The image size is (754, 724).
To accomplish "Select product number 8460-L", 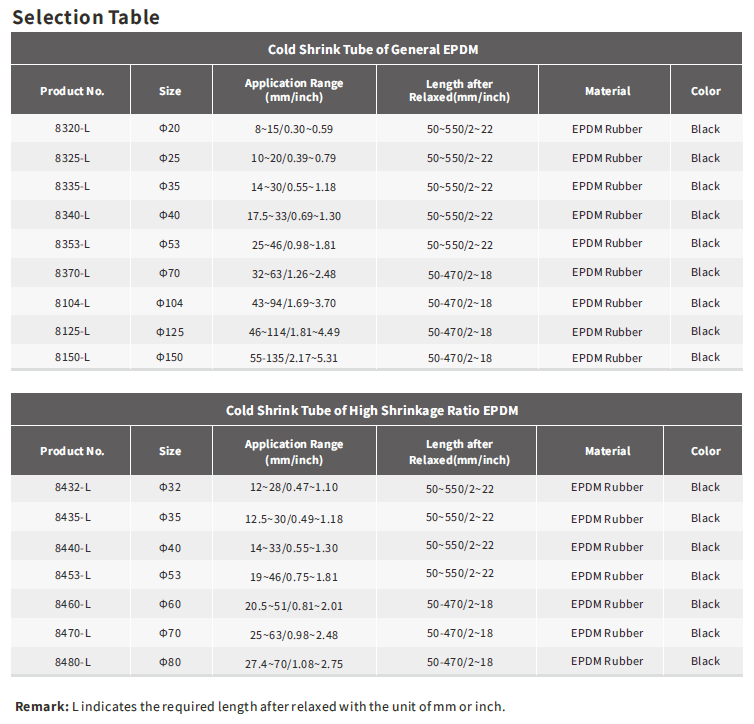I will [72, 604].
